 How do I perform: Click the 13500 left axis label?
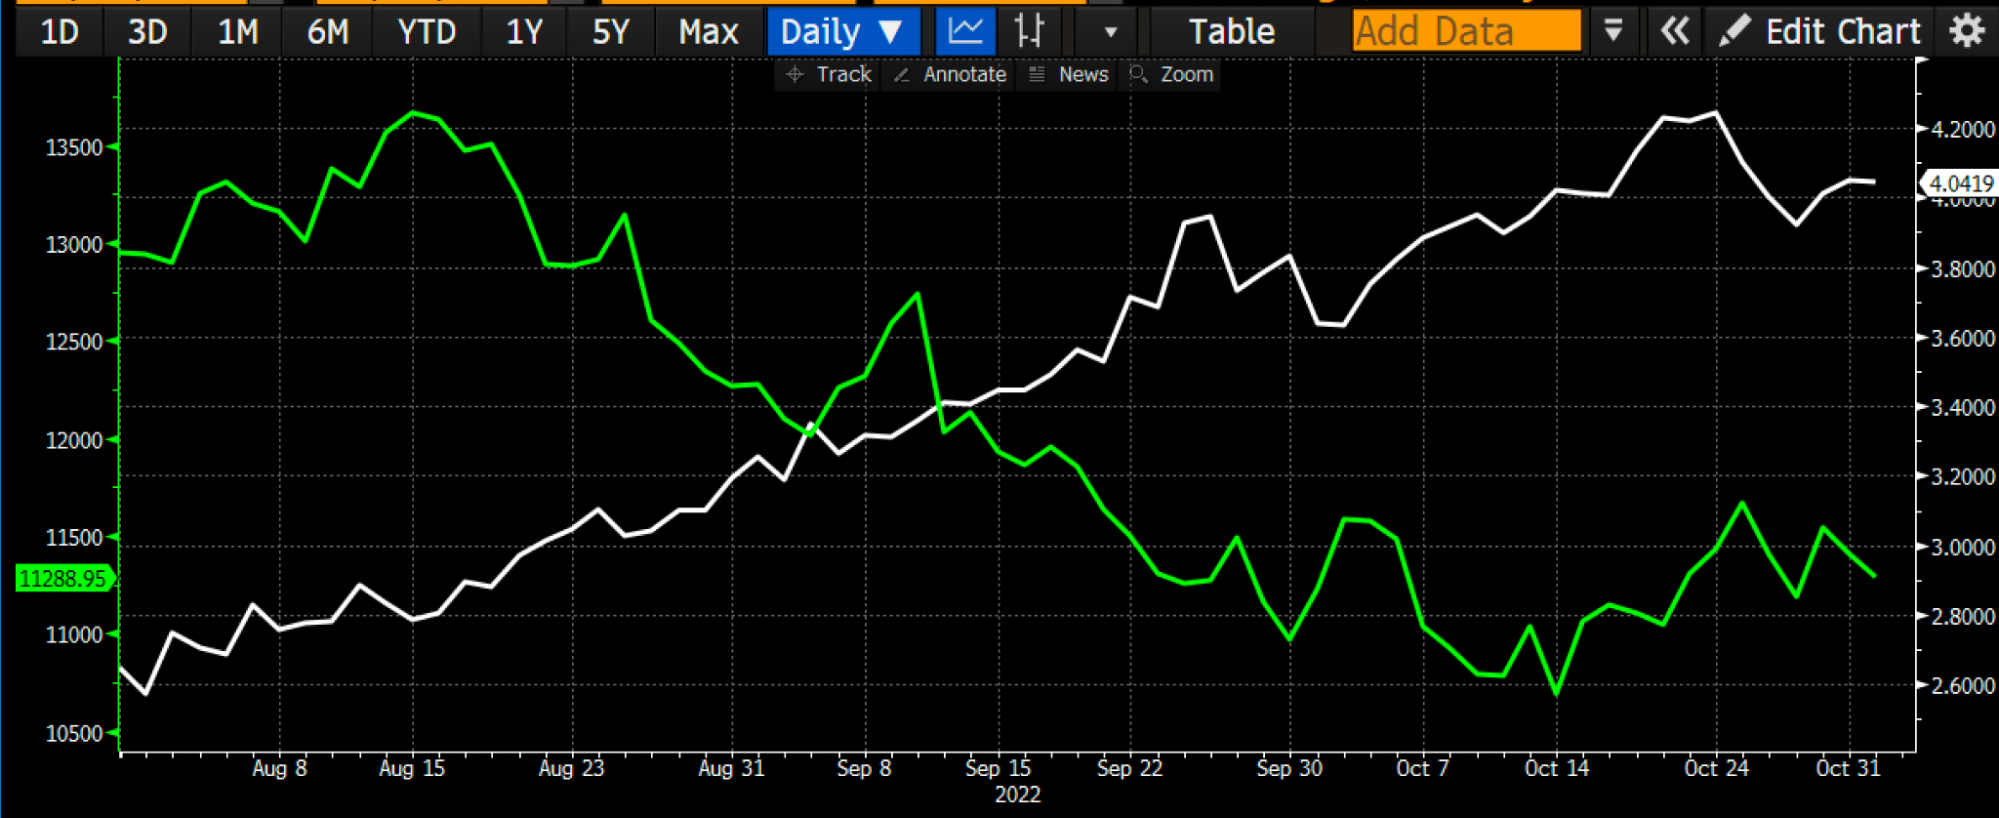pos(74,148)
